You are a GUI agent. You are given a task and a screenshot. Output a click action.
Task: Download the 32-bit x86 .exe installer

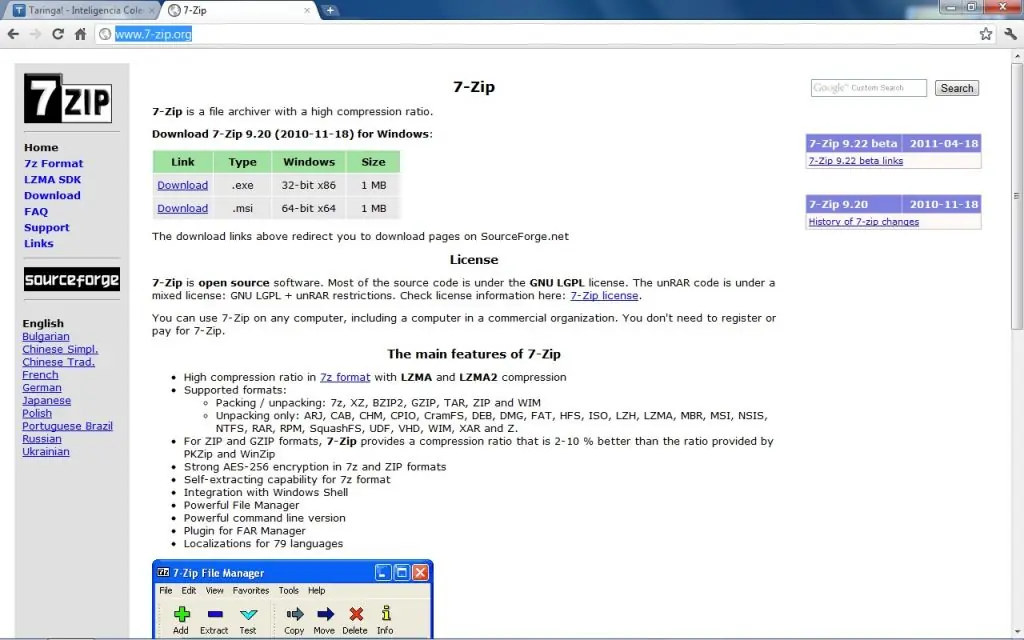[182, 185]
